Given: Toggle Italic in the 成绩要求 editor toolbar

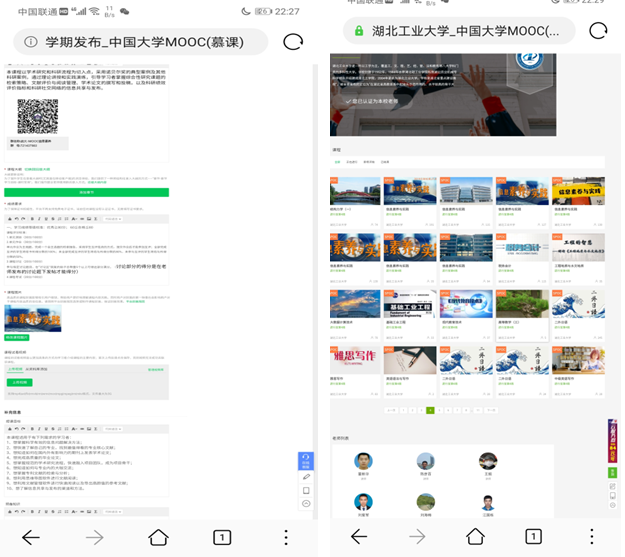Looking at the screenshot, I should (x=39, y=219).
